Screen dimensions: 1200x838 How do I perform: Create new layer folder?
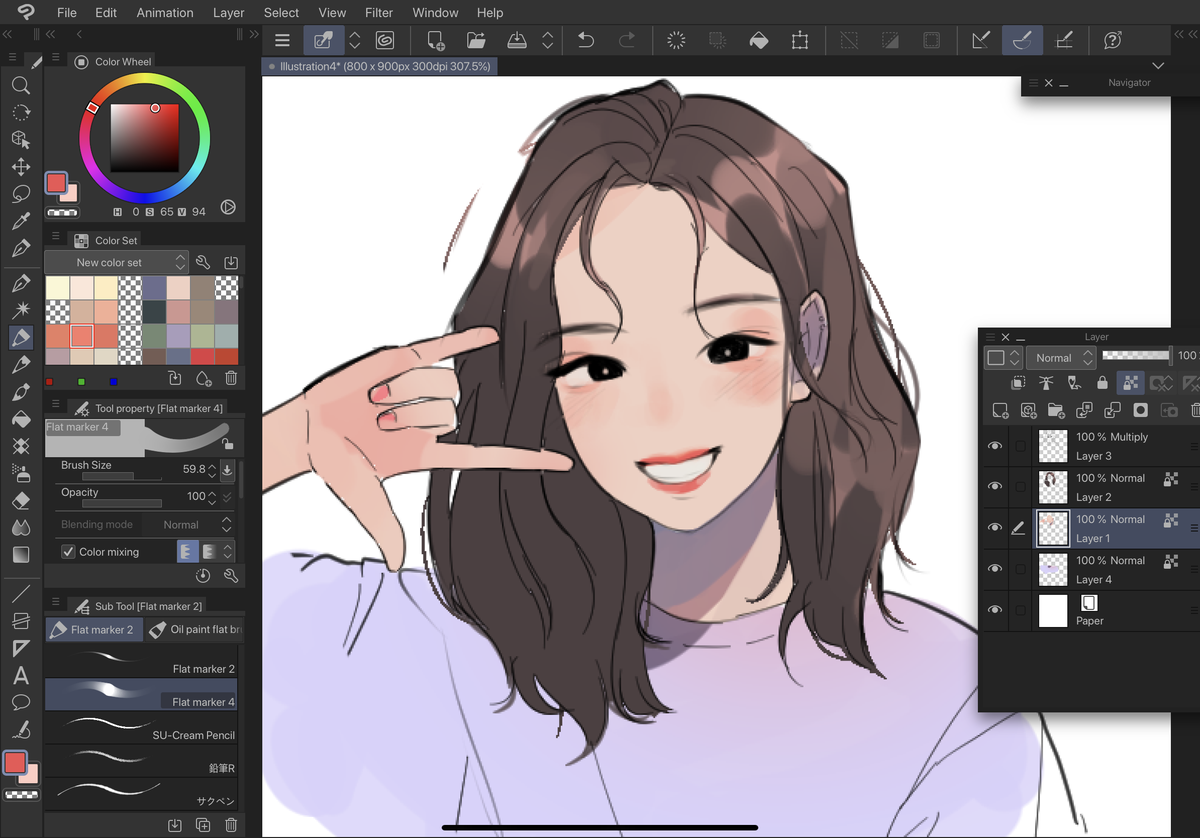[x=1056, y=410]
